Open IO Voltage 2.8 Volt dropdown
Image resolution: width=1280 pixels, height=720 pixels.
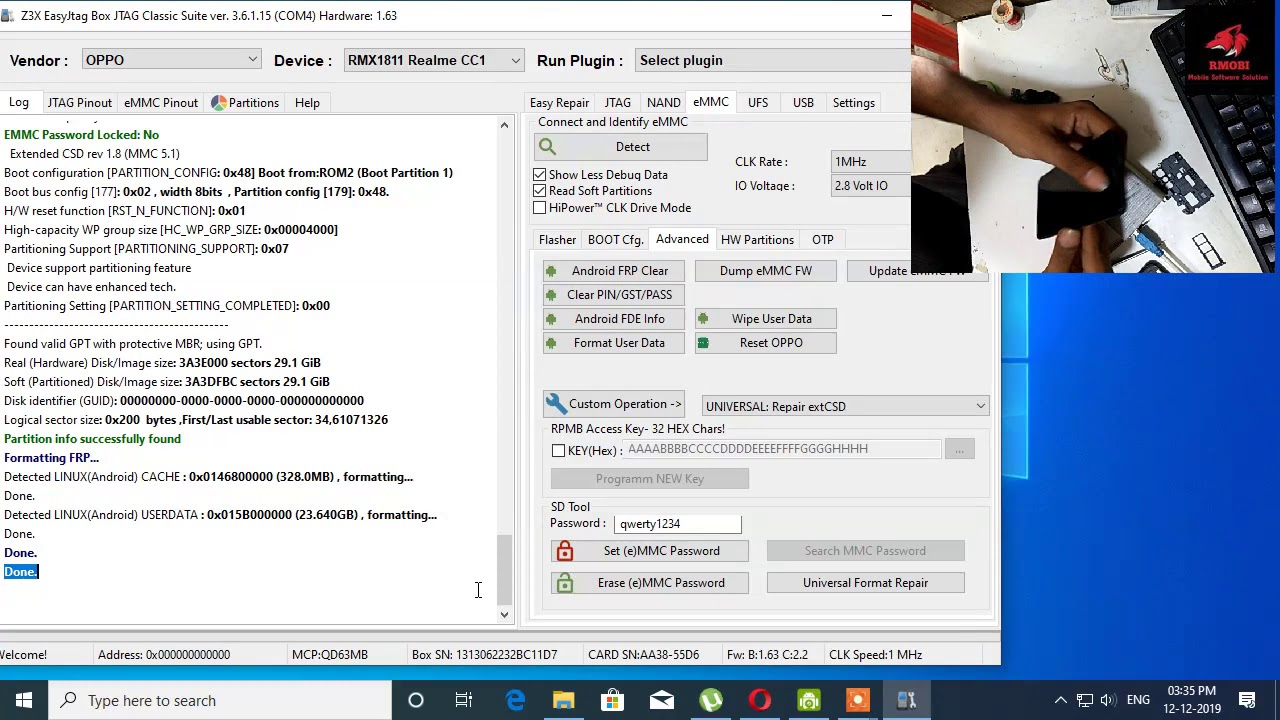coord(872,185)
